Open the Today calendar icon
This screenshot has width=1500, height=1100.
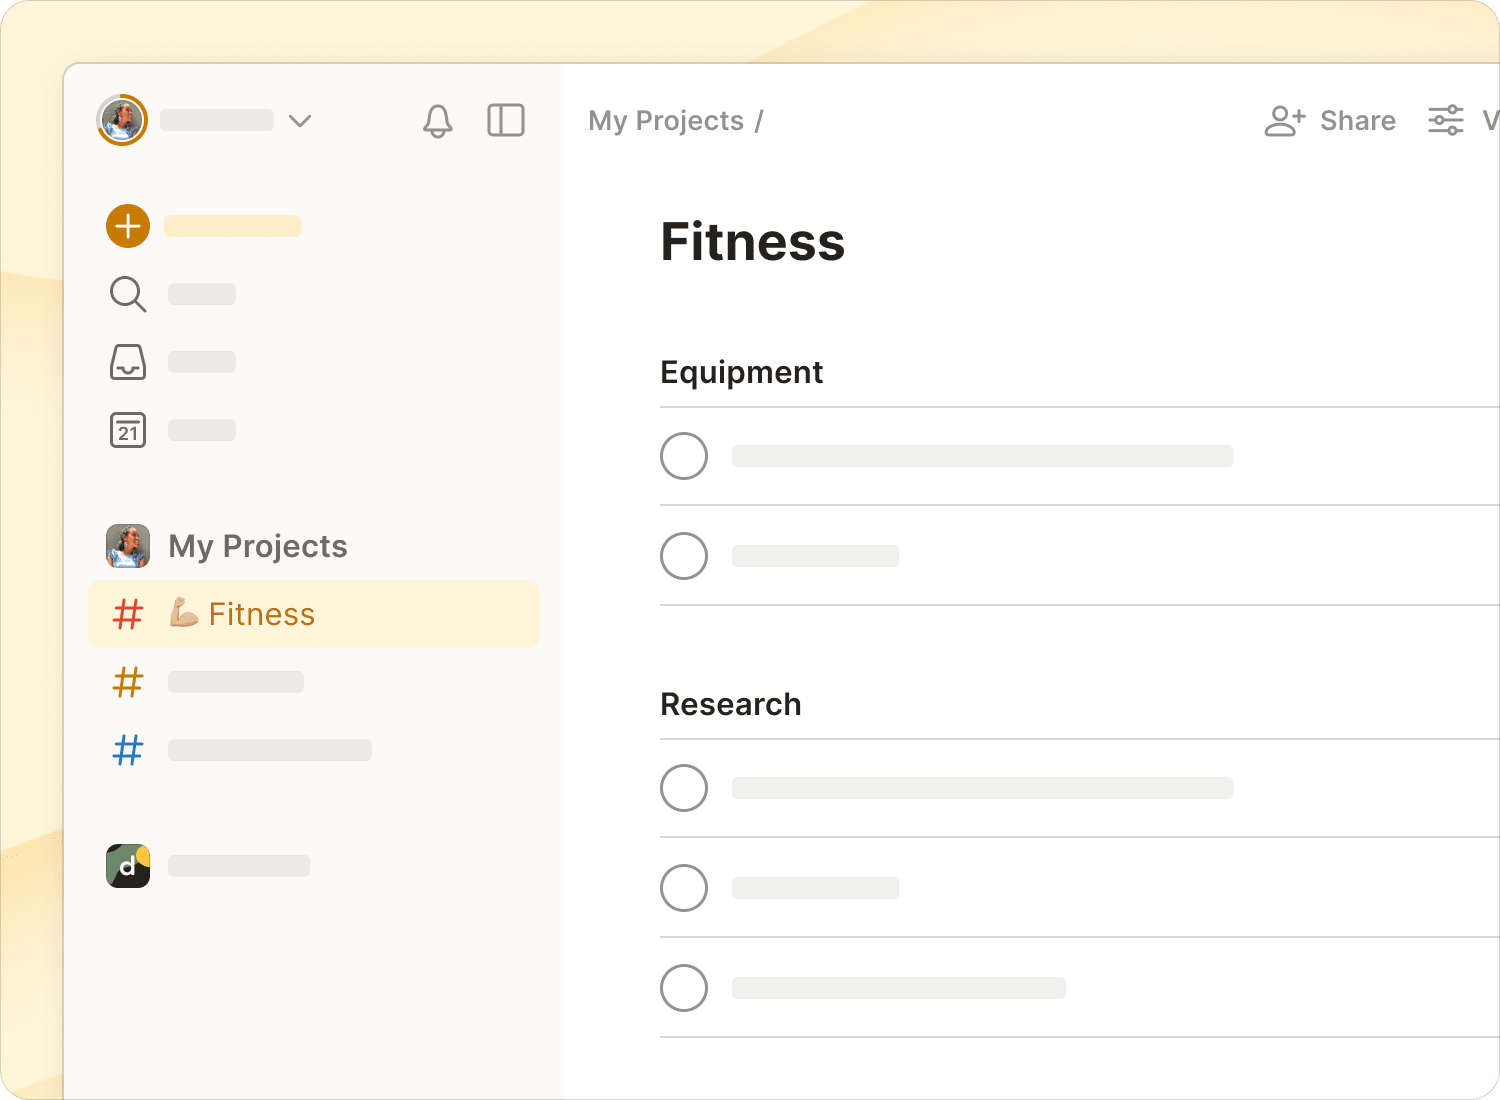(128, 430)
